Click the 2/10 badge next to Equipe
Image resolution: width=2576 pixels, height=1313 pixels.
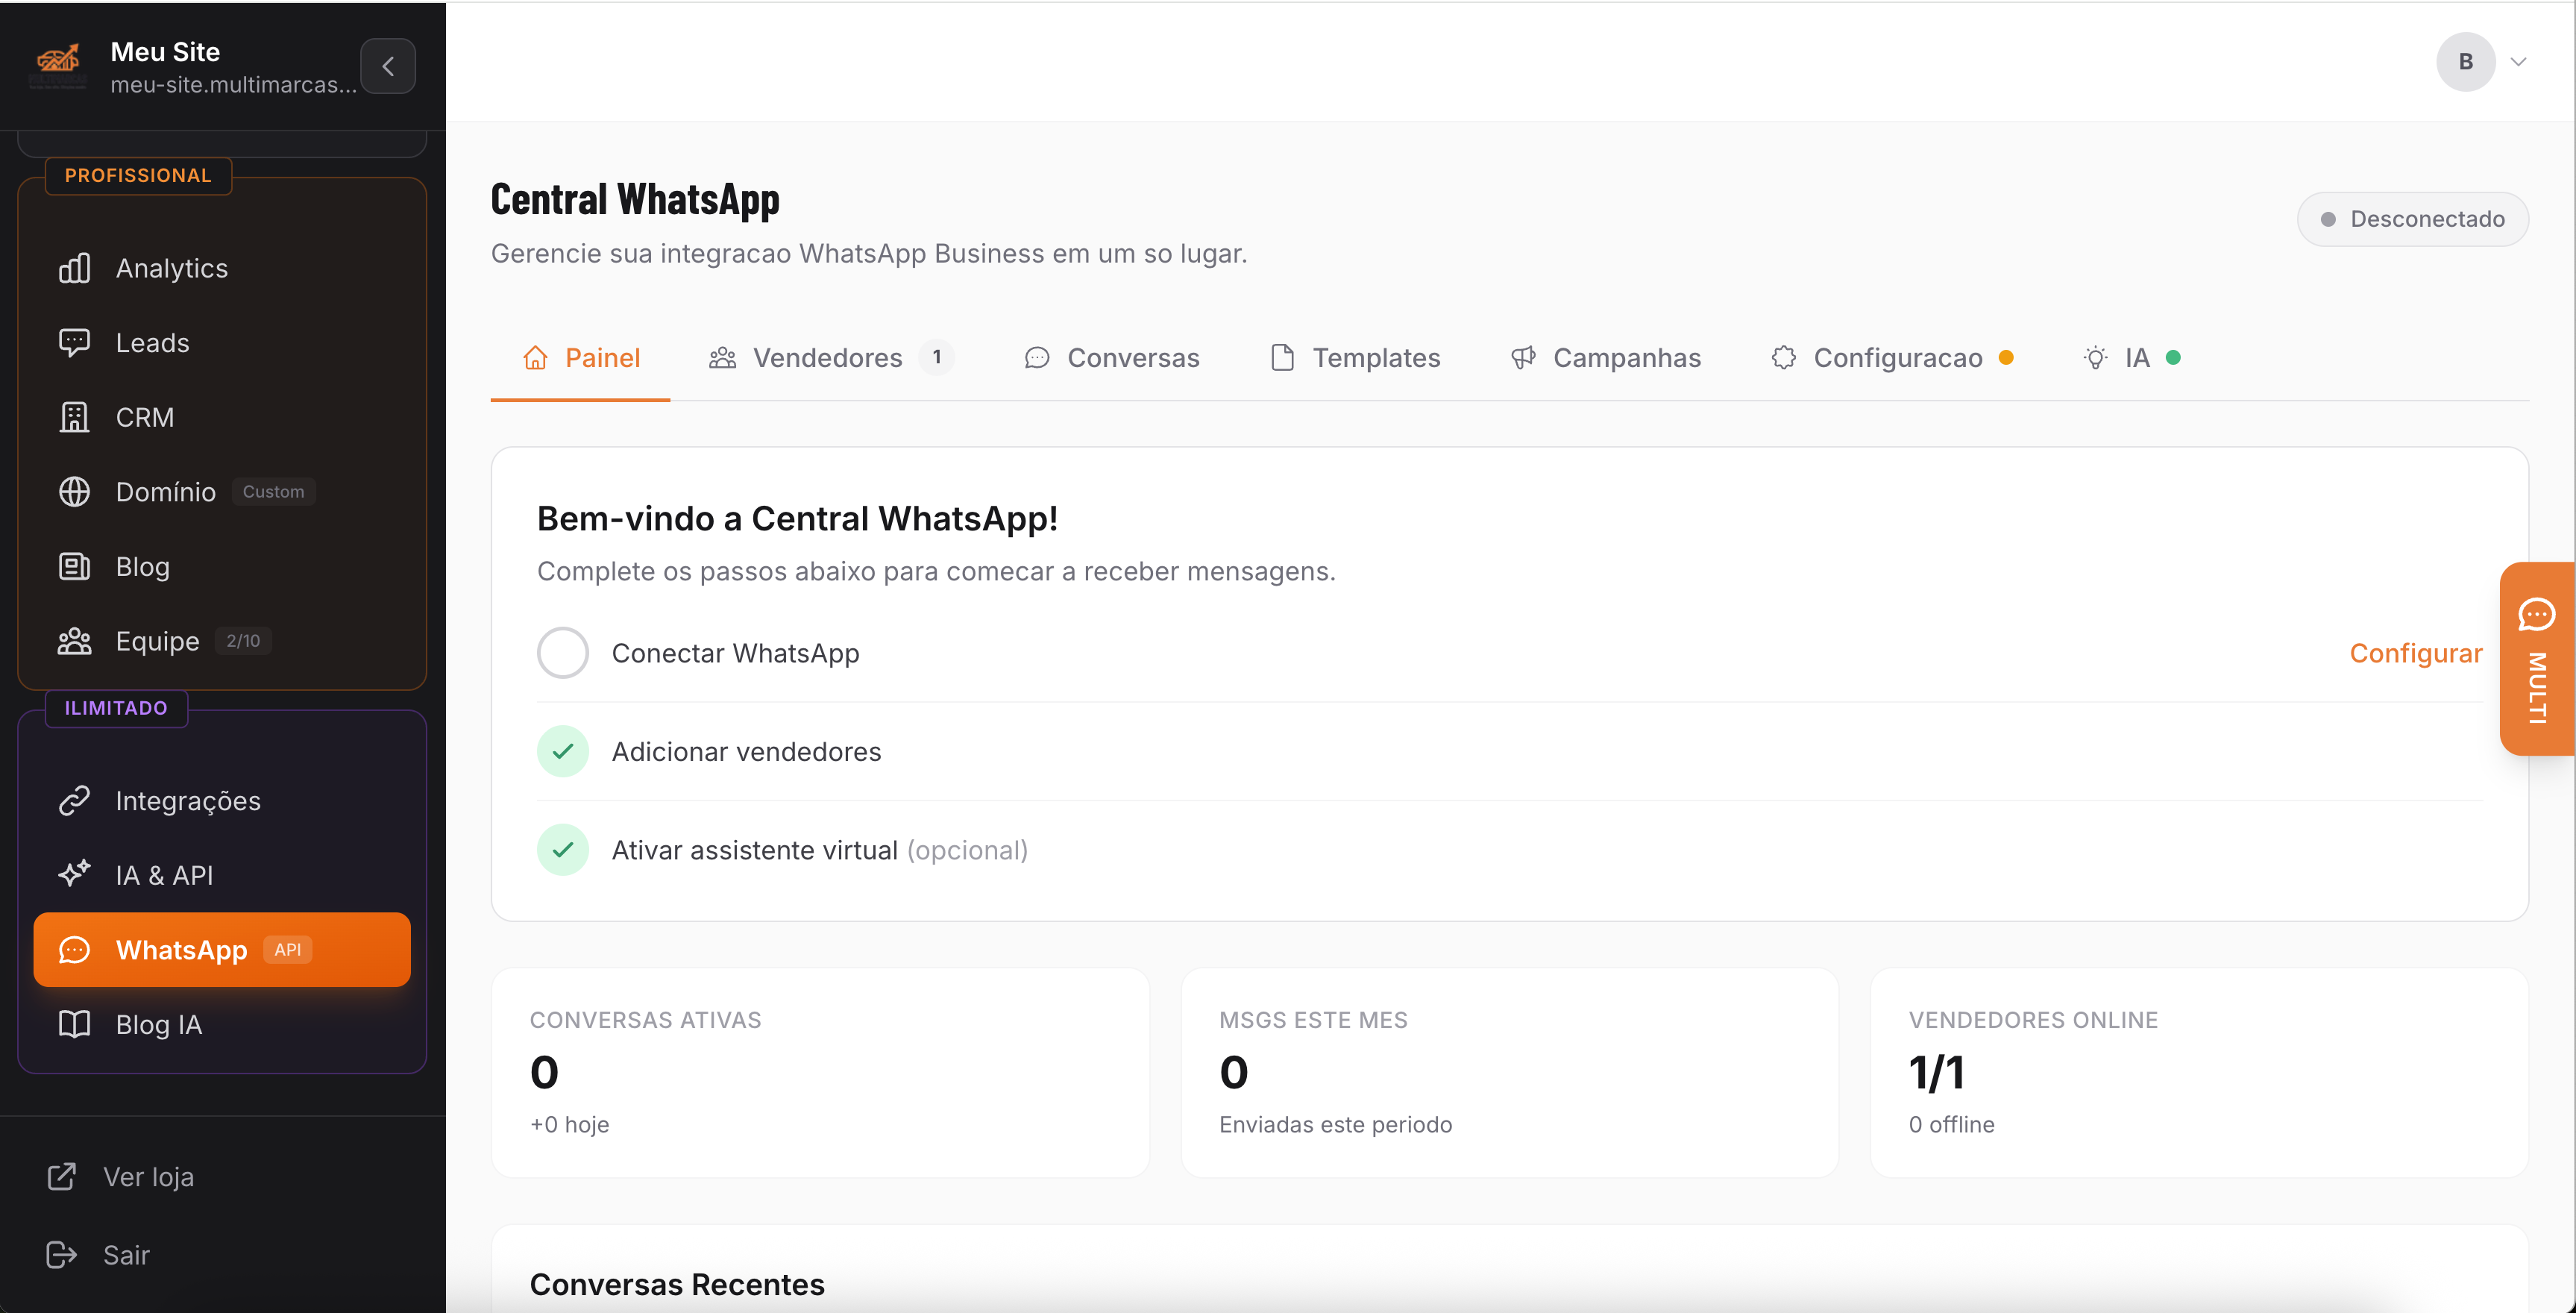[243, 641]
